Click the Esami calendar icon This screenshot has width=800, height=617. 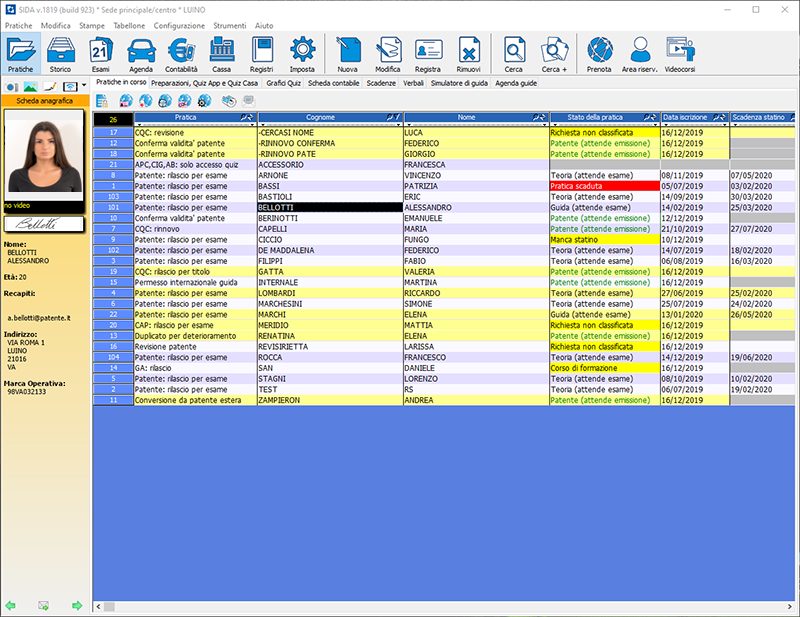click(x=101, y=55)
